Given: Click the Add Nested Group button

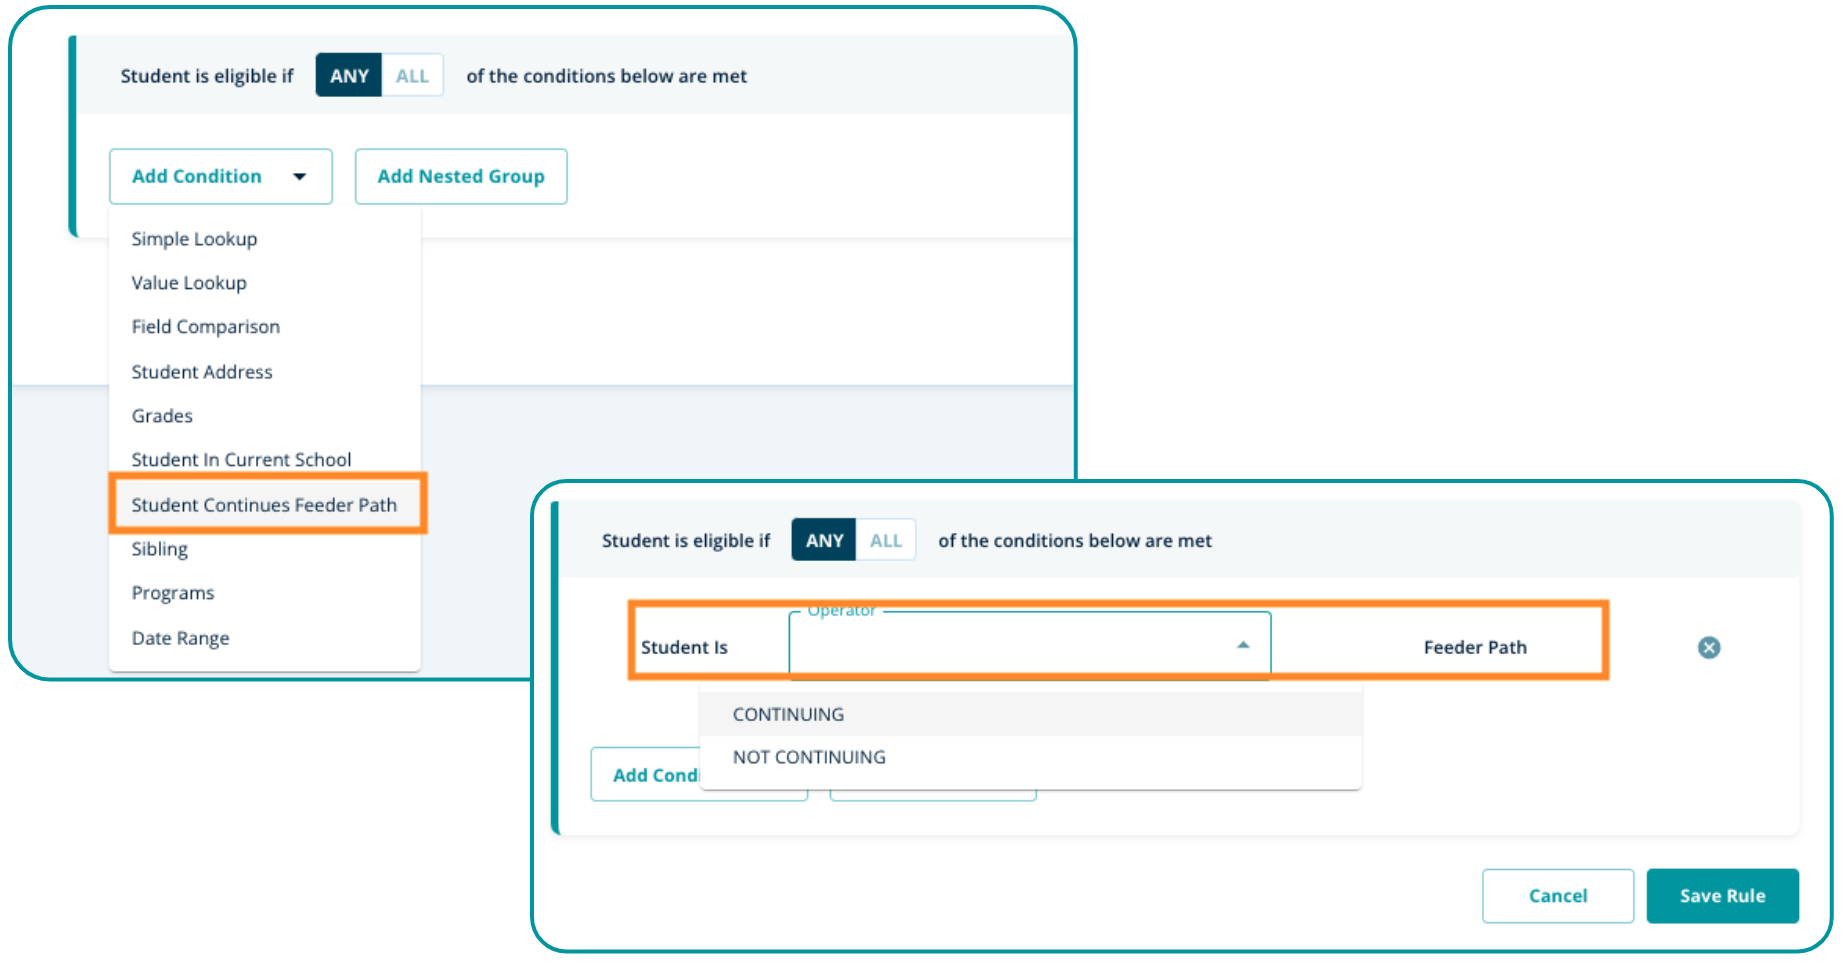Looking at the screenshot, I should pyautogui.click(x=461, y=177).
